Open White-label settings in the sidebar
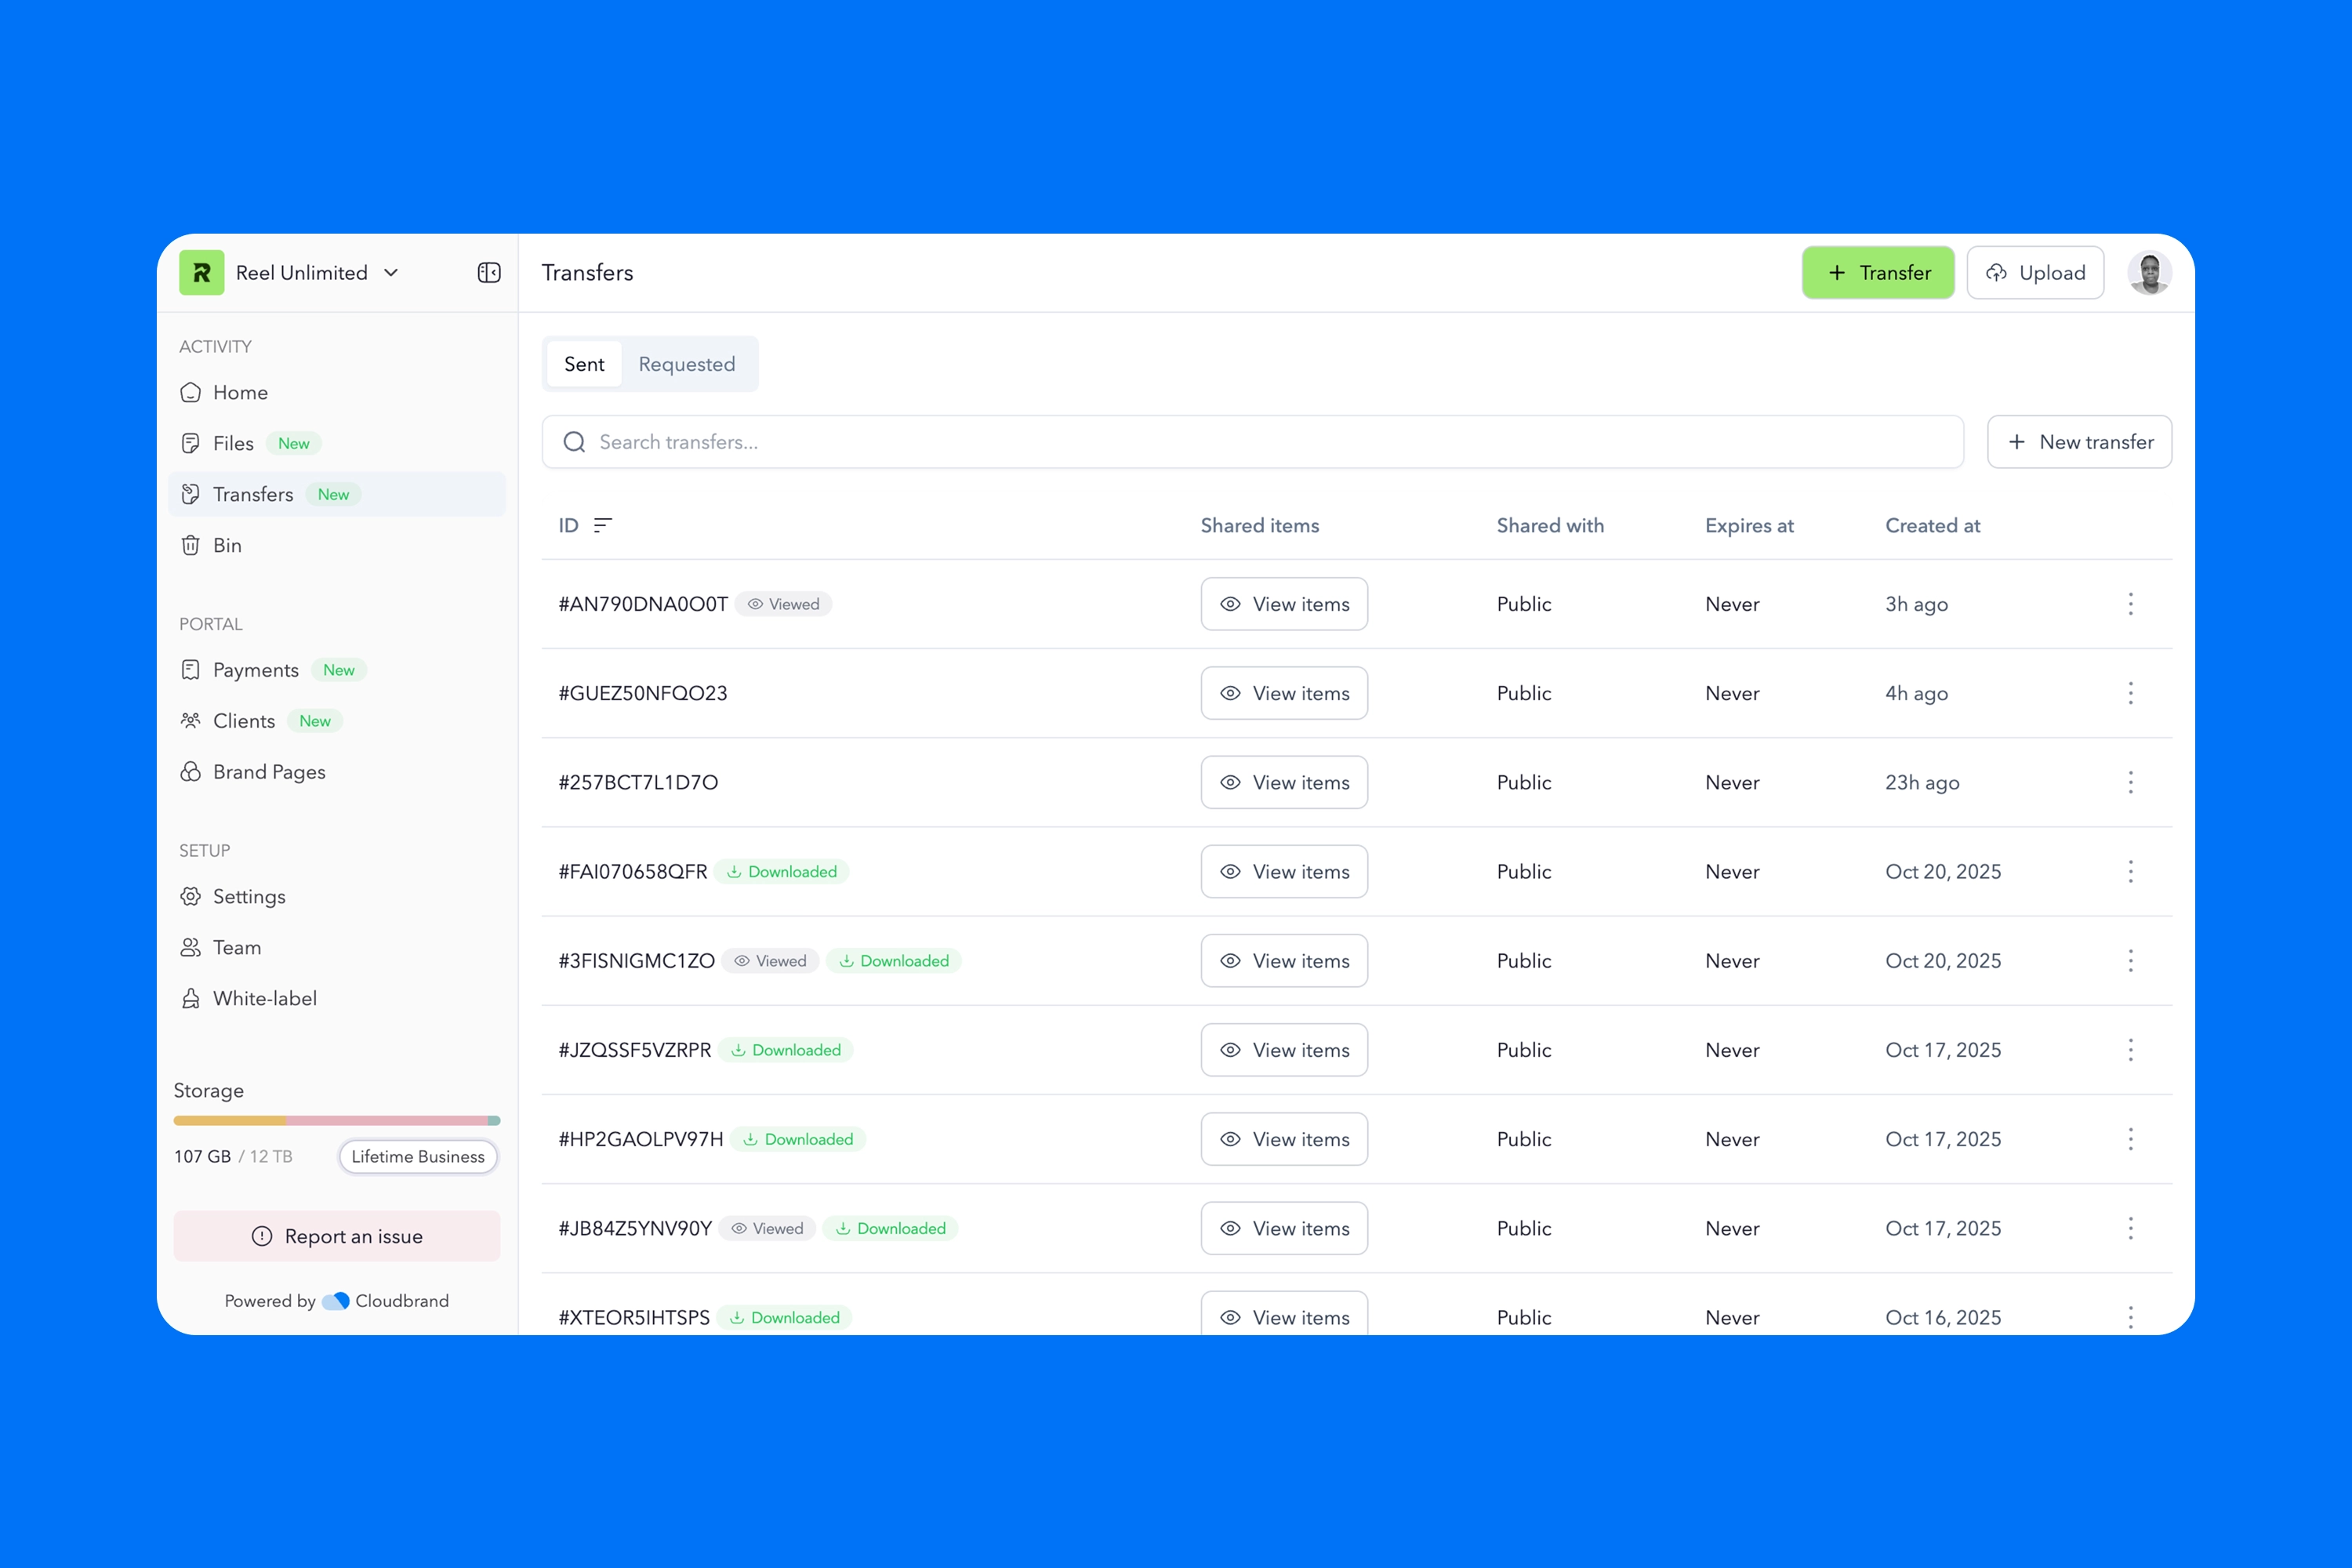The image size is (2352, 1568). point(264,998)
